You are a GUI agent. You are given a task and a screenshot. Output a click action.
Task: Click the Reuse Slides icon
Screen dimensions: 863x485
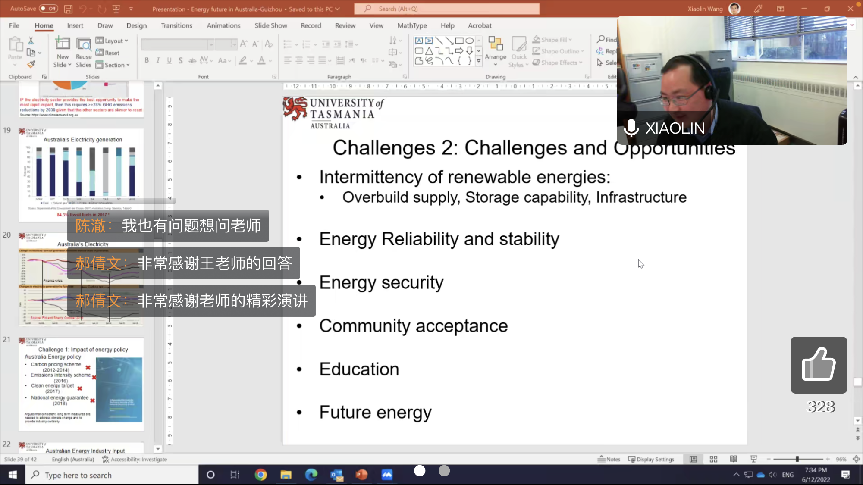click(x=83, y=53)
